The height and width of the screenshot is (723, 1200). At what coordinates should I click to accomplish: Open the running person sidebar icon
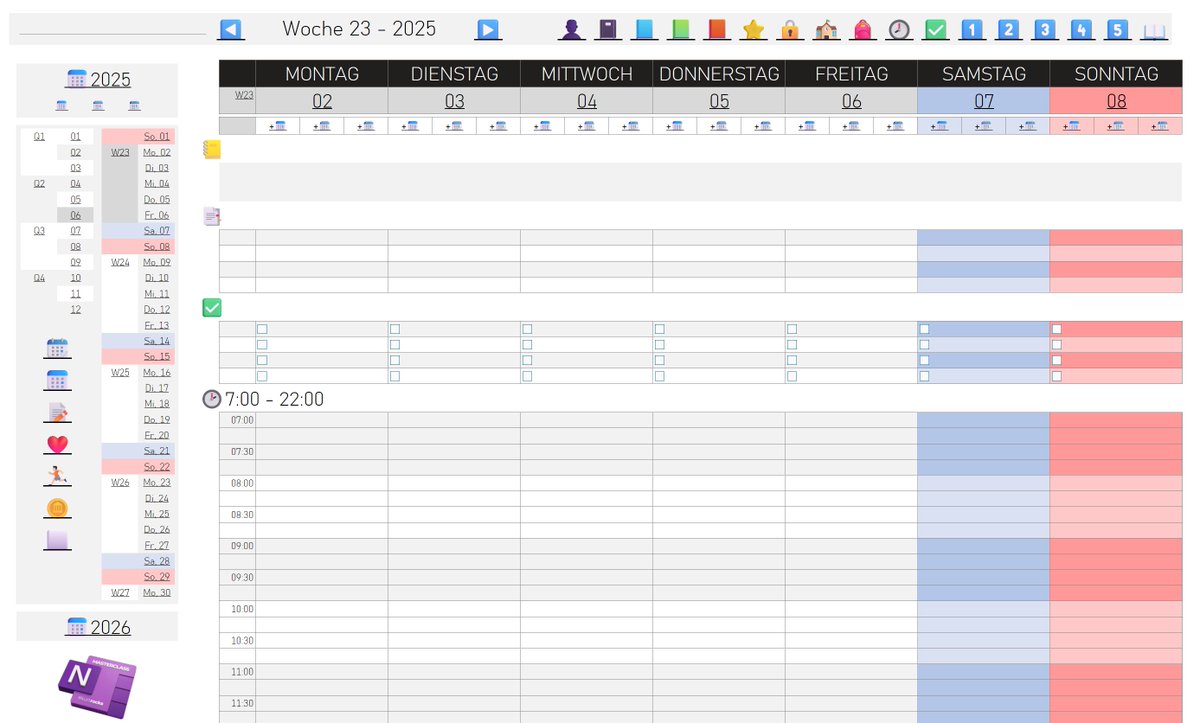[x=58, y=476]
